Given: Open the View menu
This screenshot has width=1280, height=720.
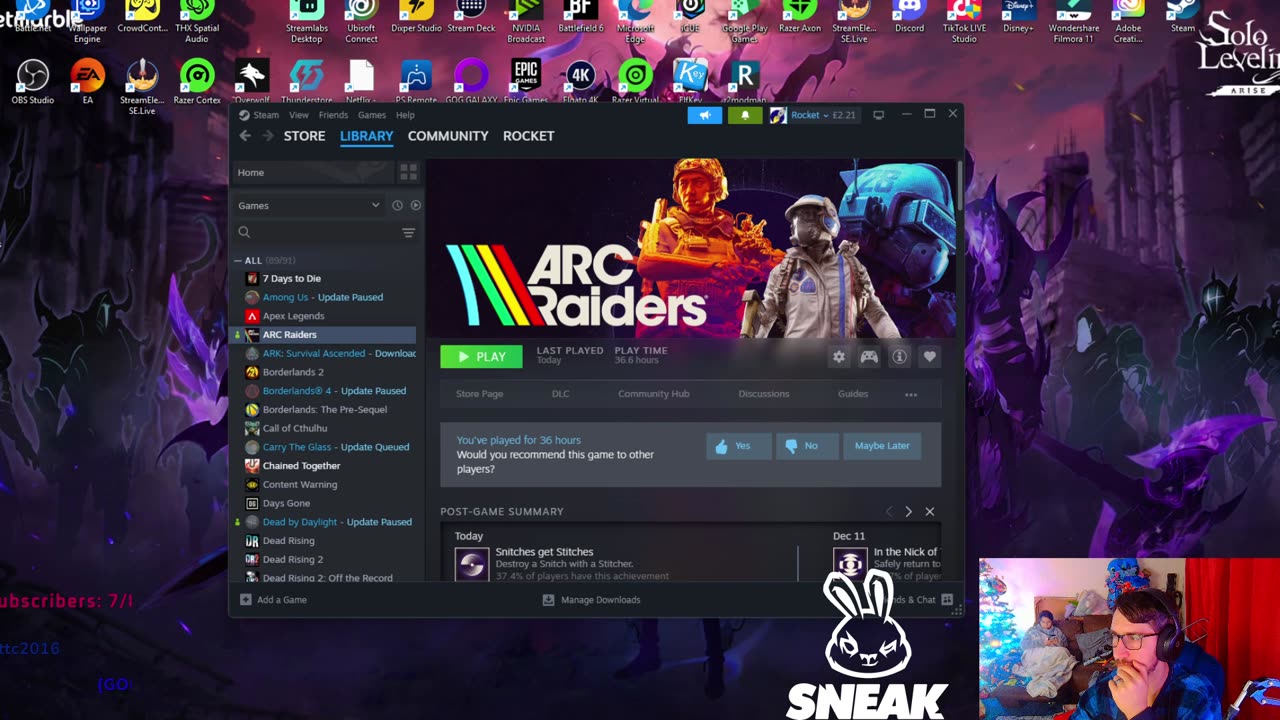Looking at the screenshot, I should pyautogui.click(x=299, y=115).
